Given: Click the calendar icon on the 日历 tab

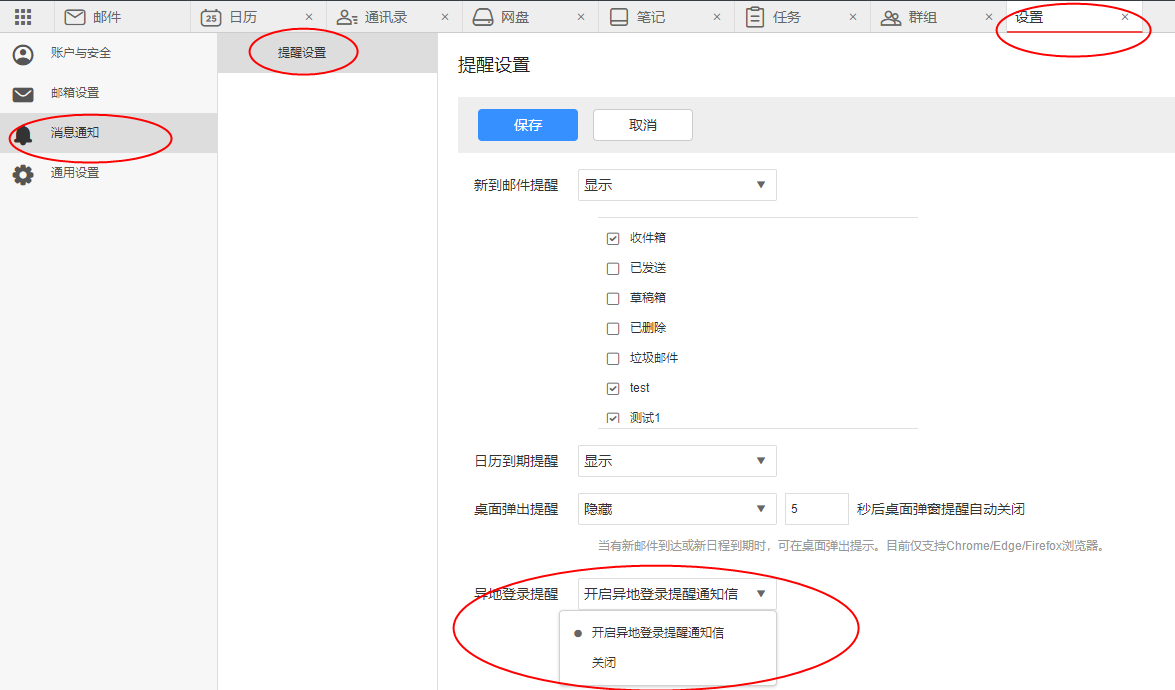Looking at the screenshot, I should click(209, 16).
